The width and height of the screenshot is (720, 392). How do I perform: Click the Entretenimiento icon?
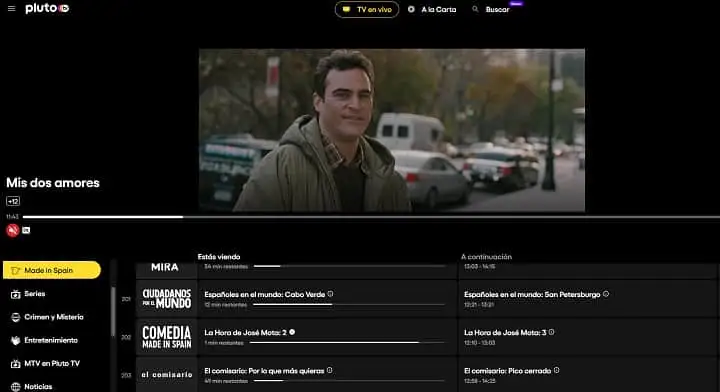click(16, 341)
